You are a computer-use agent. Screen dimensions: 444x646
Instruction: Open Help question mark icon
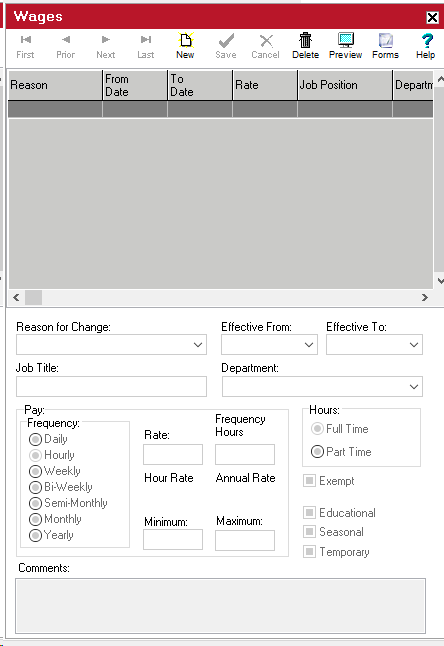click(x=427, y=40)
